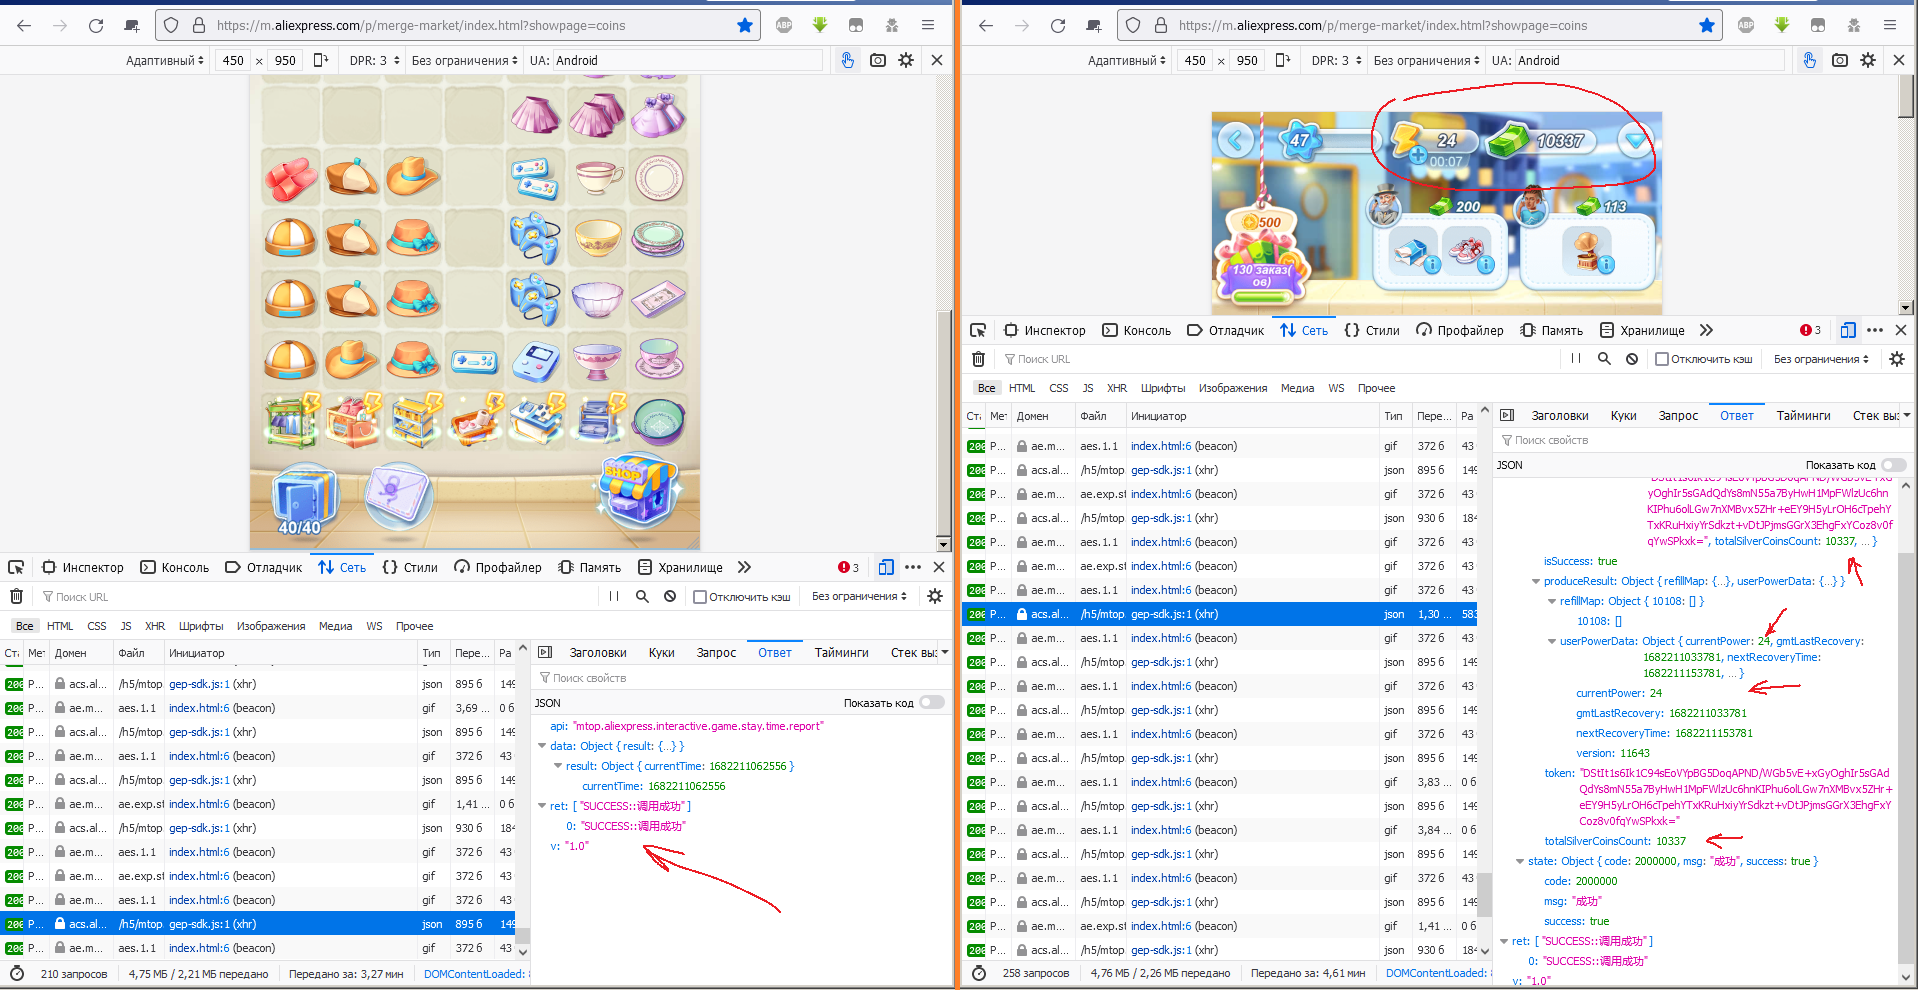Collapse the 'result: Object' node in the left JSON
1918x990 pixels.
pos(558,766)
